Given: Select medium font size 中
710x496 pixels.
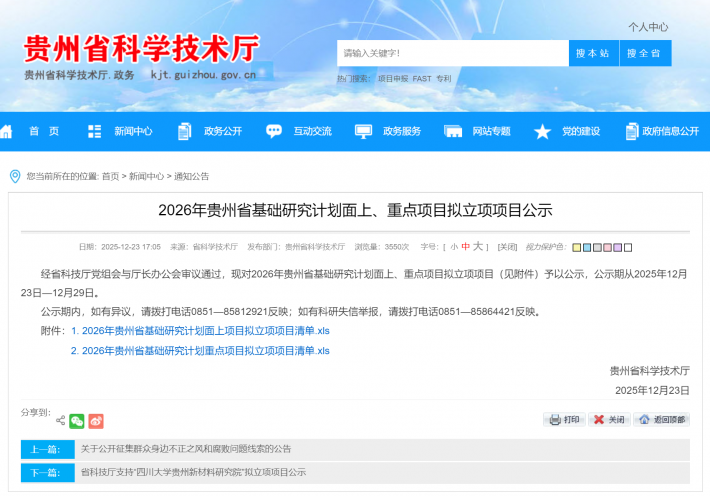Looking at the screenshot, I should point(465,246).
